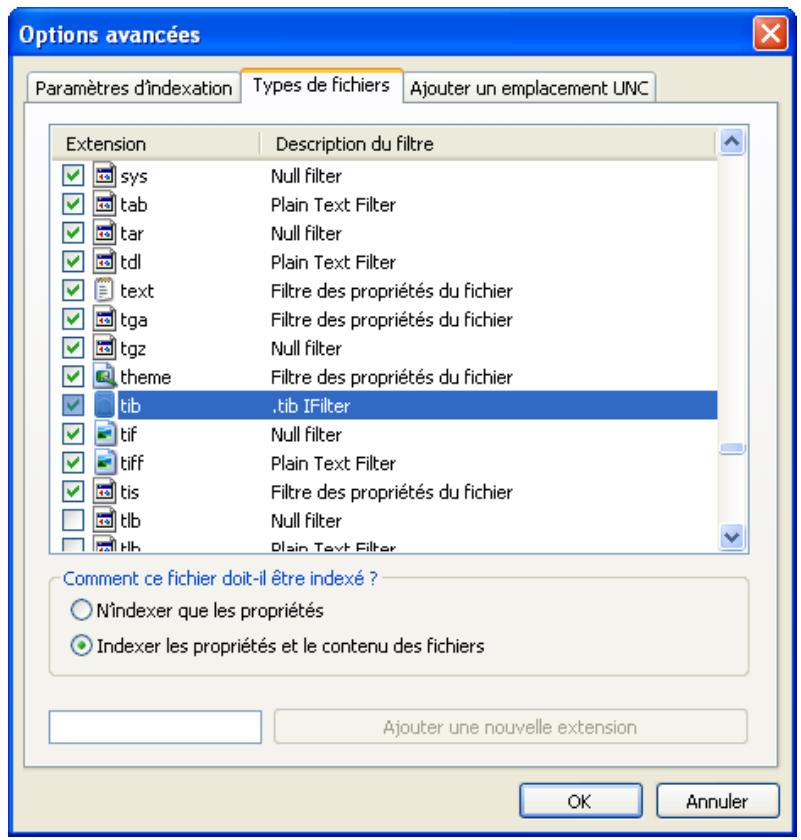The image size is (801, 840).
Task: Open Ajouter un emplacement UNC tab
Action: 529,88
